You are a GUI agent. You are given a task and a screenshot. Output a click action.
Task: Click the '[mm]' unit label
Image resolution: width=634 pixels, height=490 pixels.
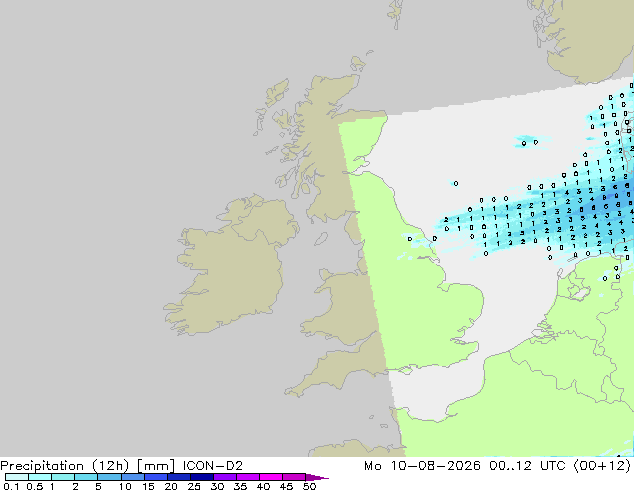point(156,466)
